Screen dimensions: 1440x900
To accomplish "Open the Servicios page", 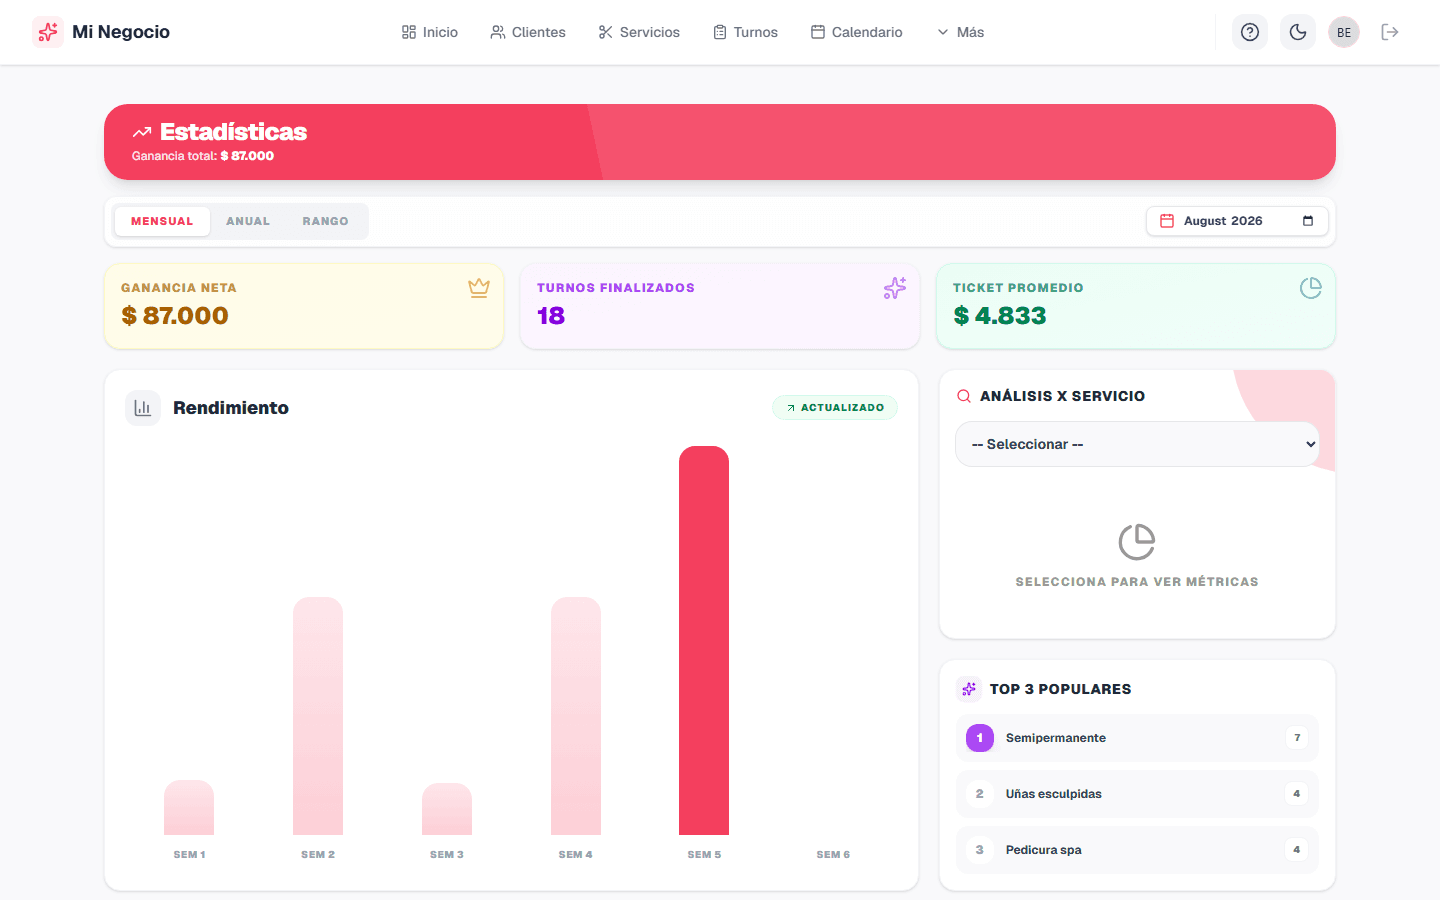I will tap(639, 32).
